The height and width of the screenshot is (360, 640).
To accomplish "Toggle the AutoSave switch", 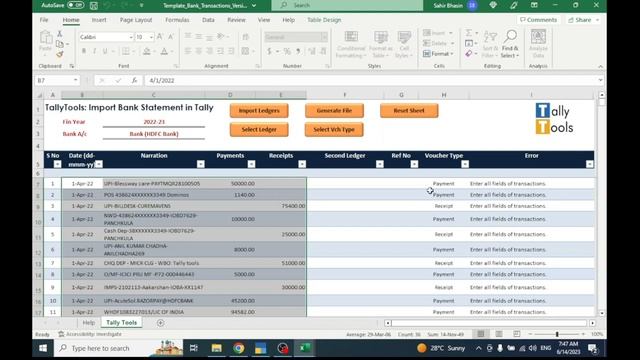I will [76, 5].
